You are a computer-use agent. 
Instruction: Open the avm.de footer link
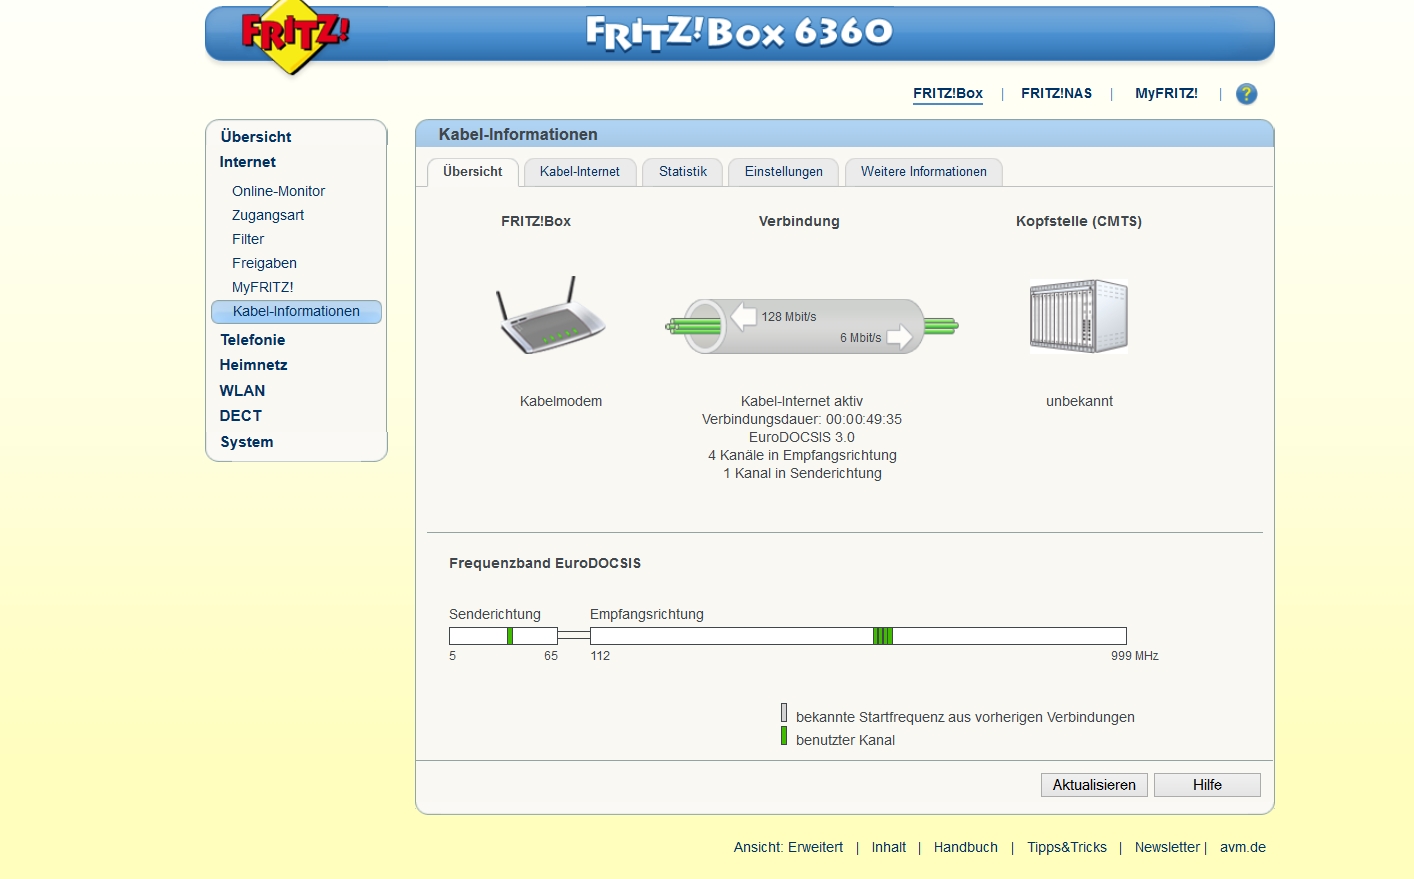[x=1243, y=847]
